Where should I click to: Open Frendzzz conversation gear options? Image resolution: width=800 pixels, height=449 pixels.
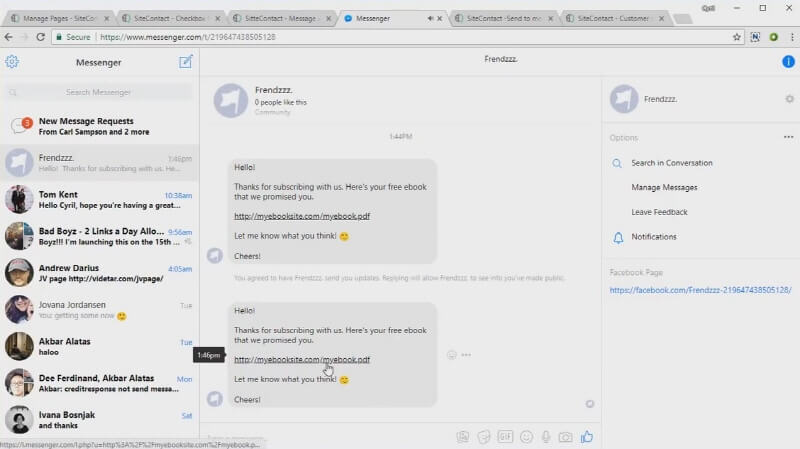click(x=789, y=99)
